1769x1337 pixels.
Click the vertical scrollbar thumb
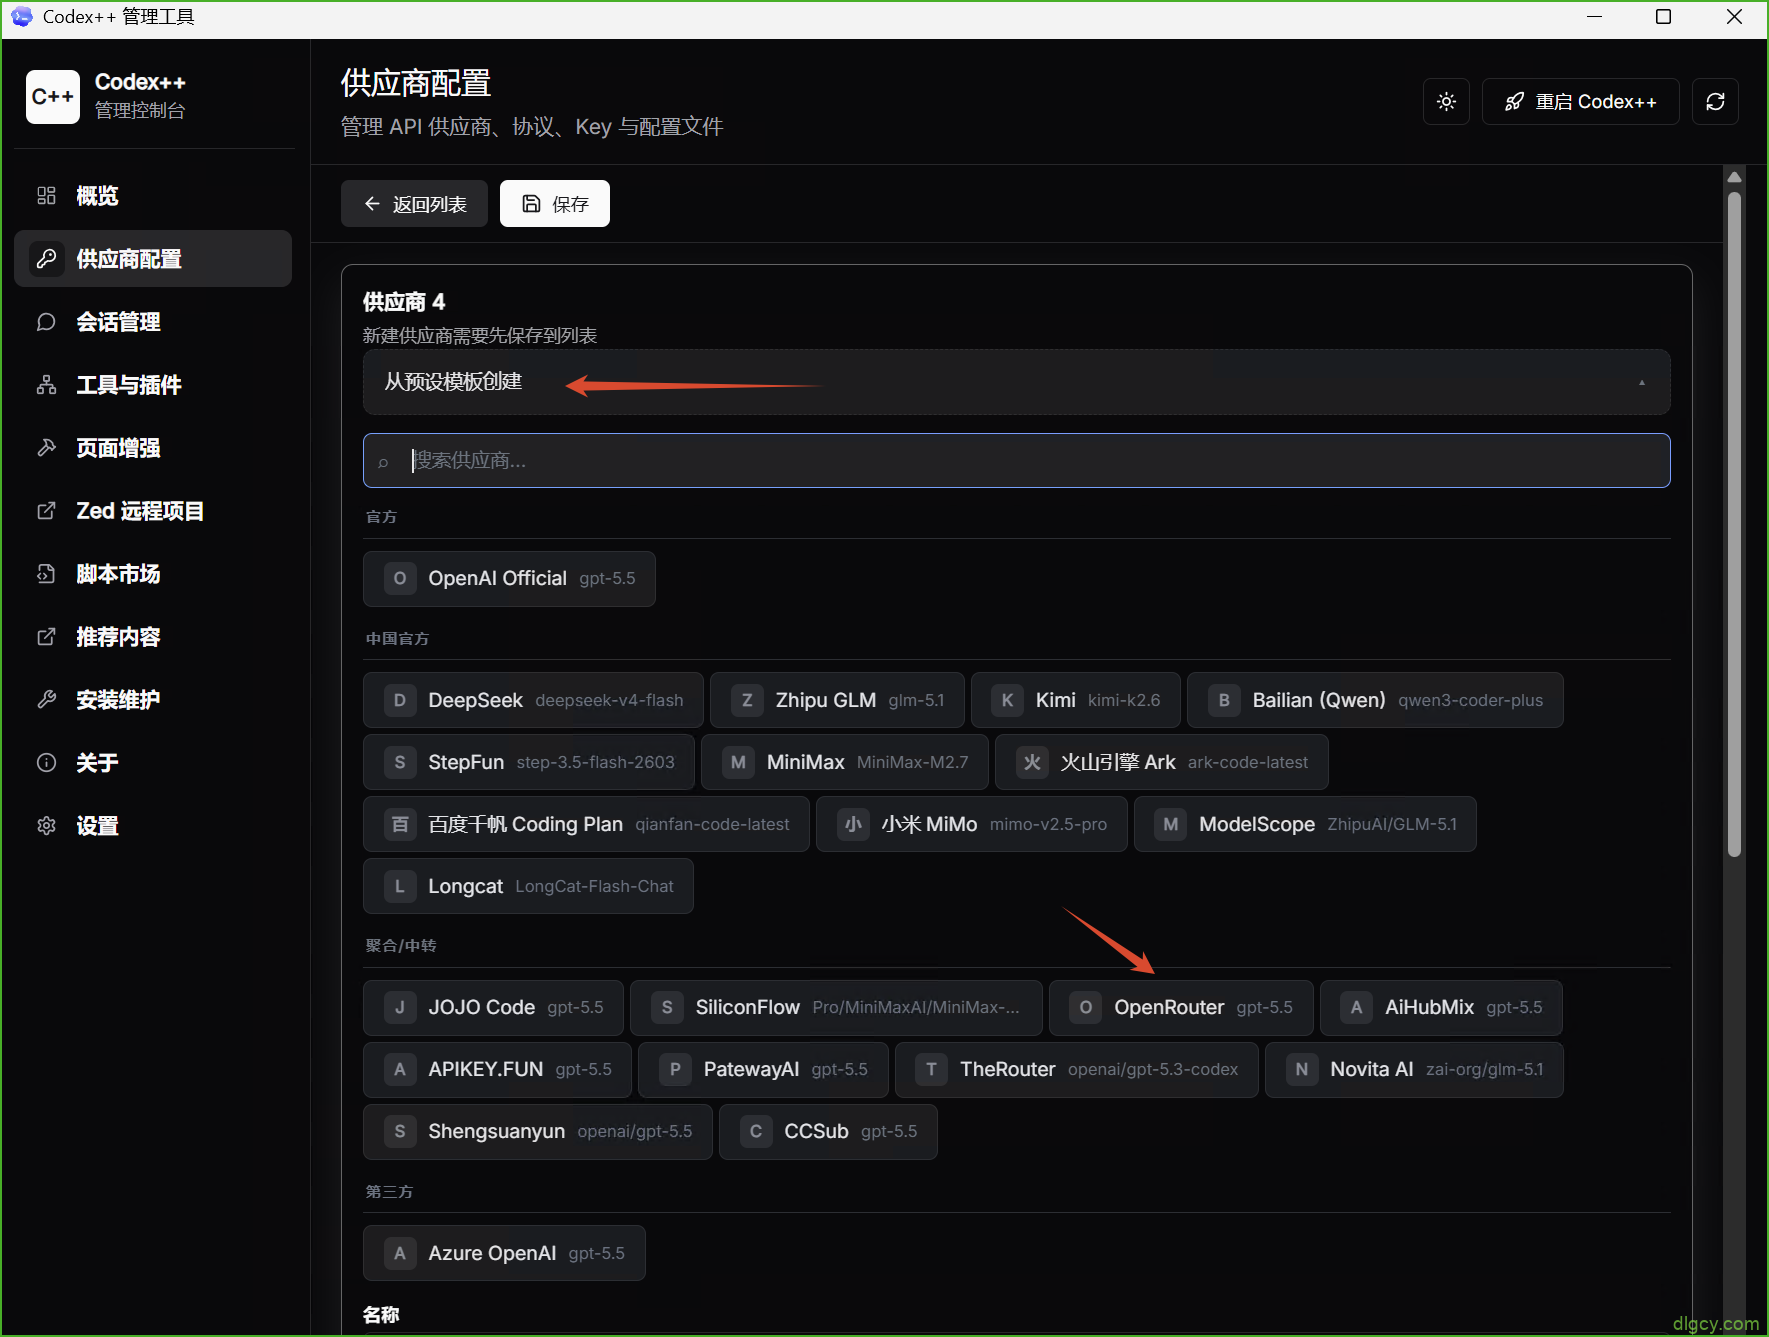(1734, 525)
